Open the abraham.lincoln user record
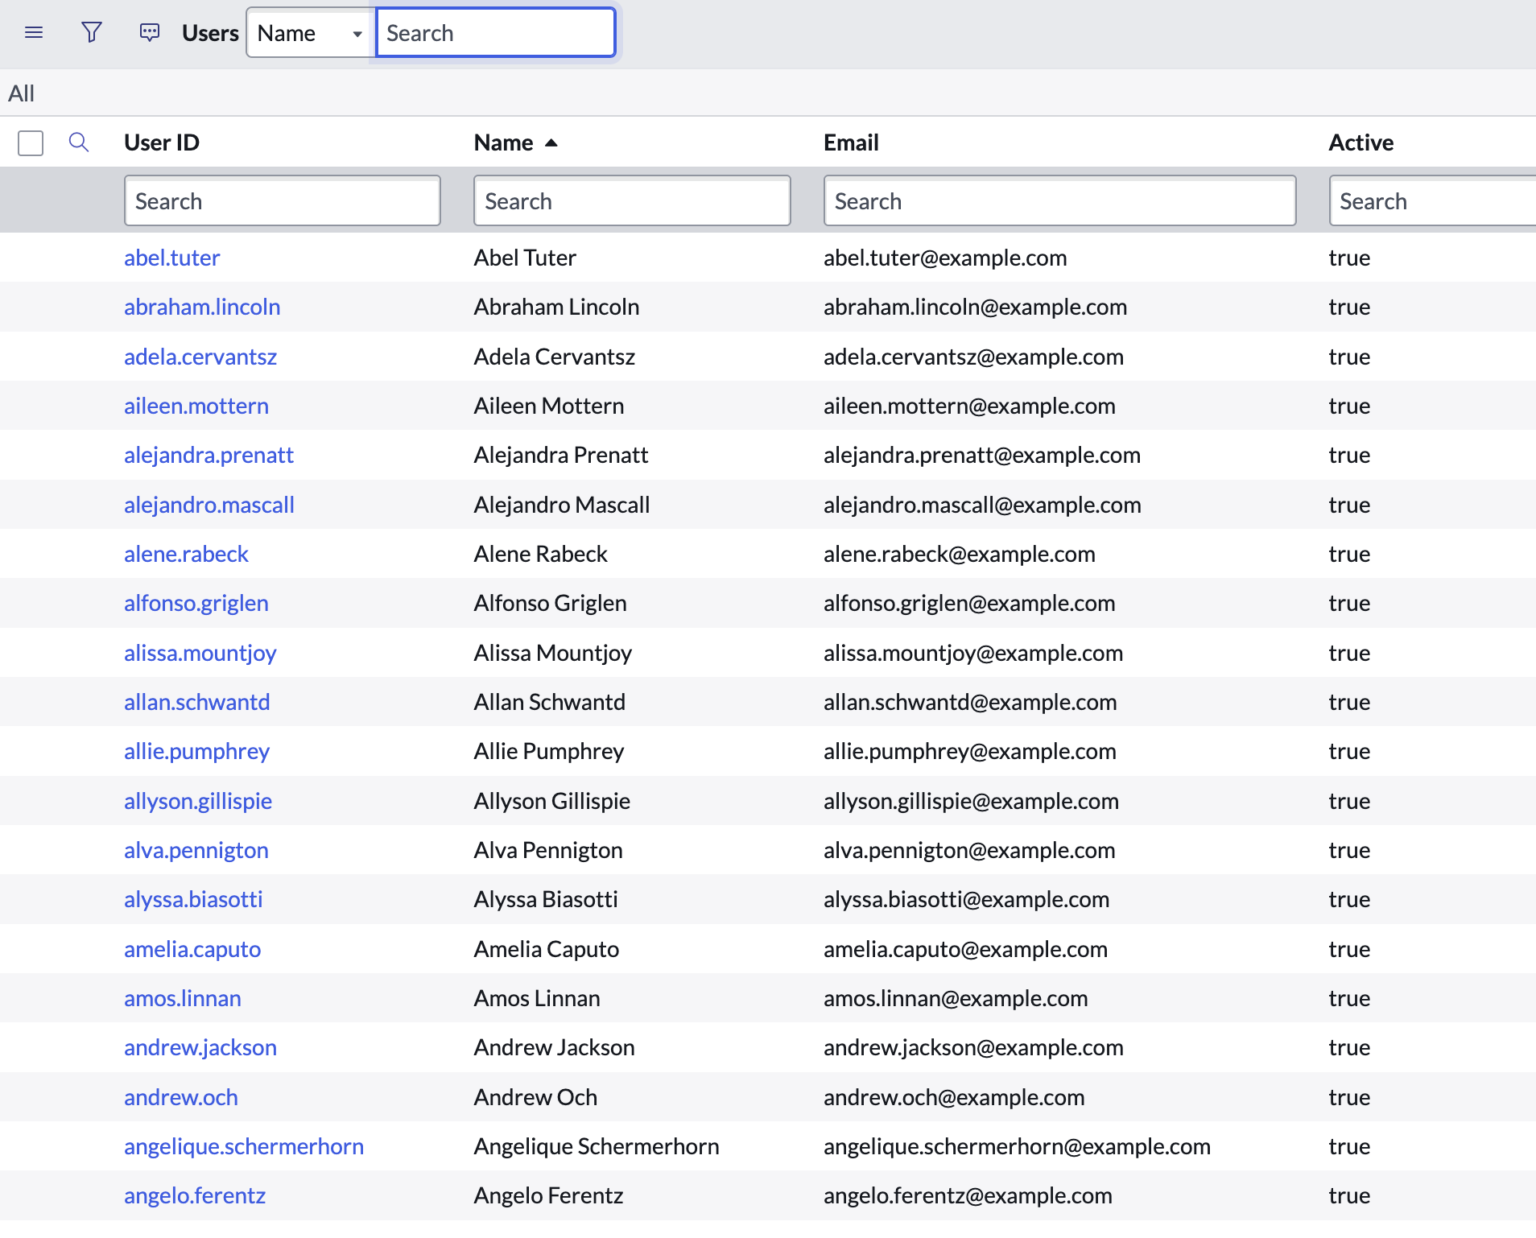 201,307
